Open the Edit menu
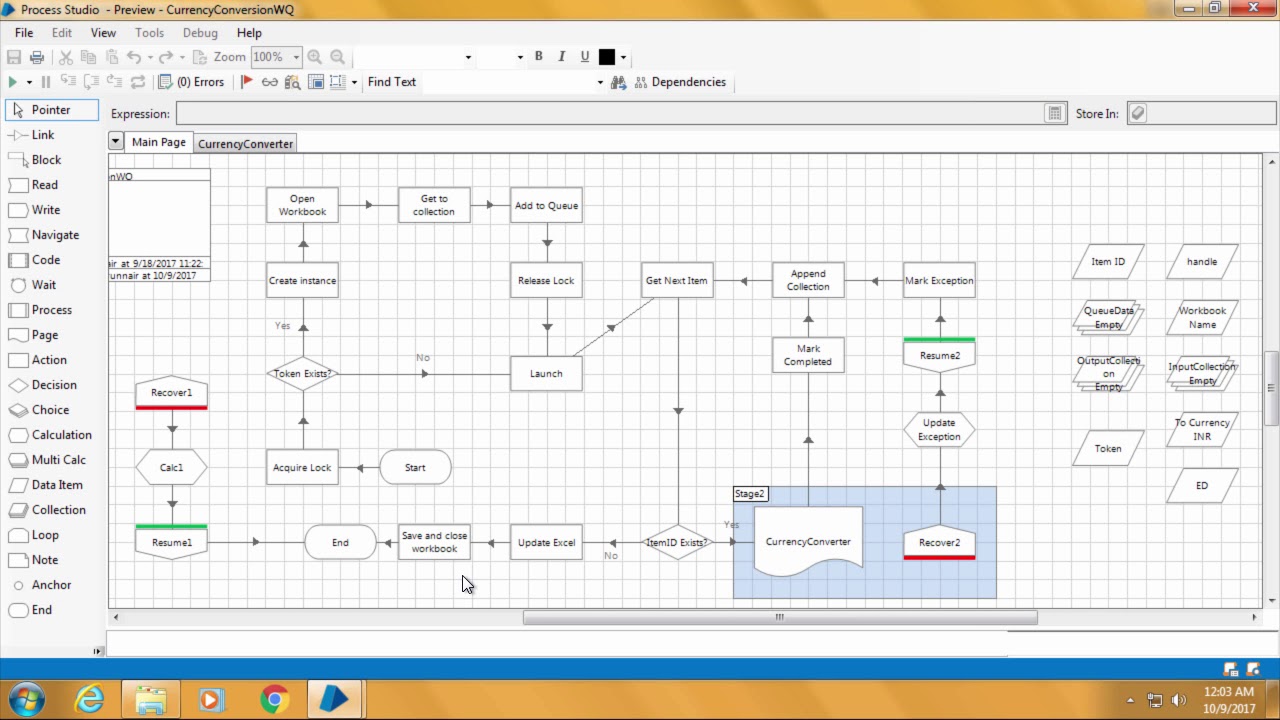The image size is (1280, 720). pos(62,33)
